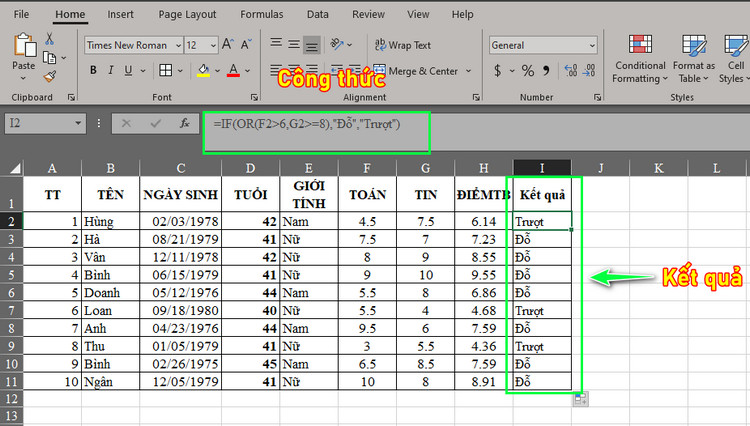Select the cell containing "Hùng"
The height and width of the screenshot is (426, 750).
point(110,221)
